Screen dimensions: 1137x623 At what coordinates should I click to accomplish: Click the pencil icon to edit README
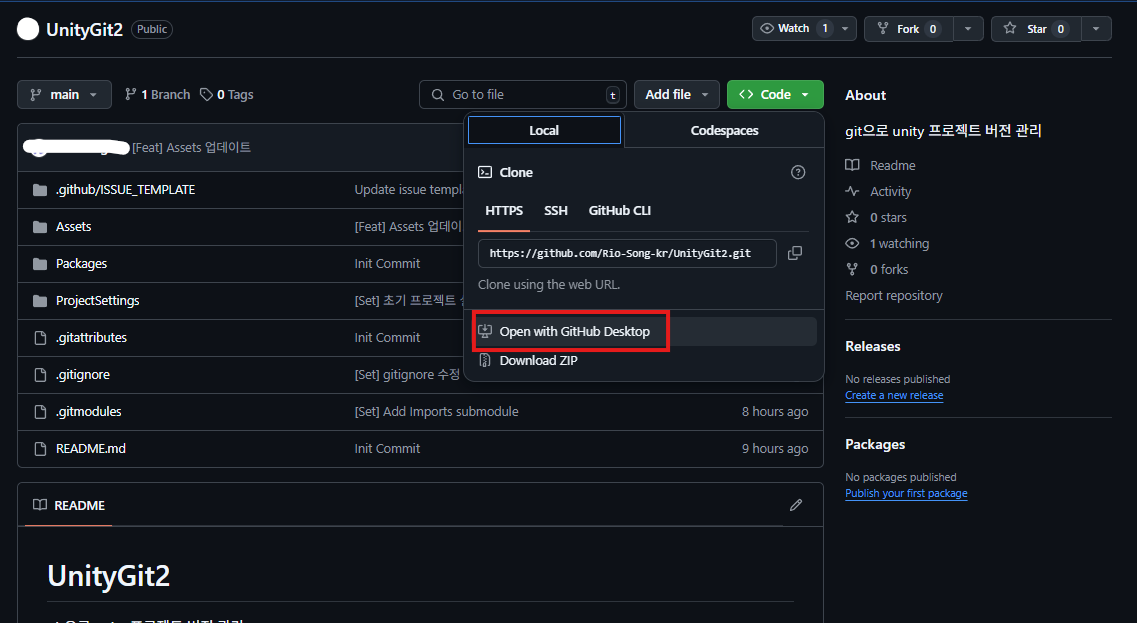[795, 505]
